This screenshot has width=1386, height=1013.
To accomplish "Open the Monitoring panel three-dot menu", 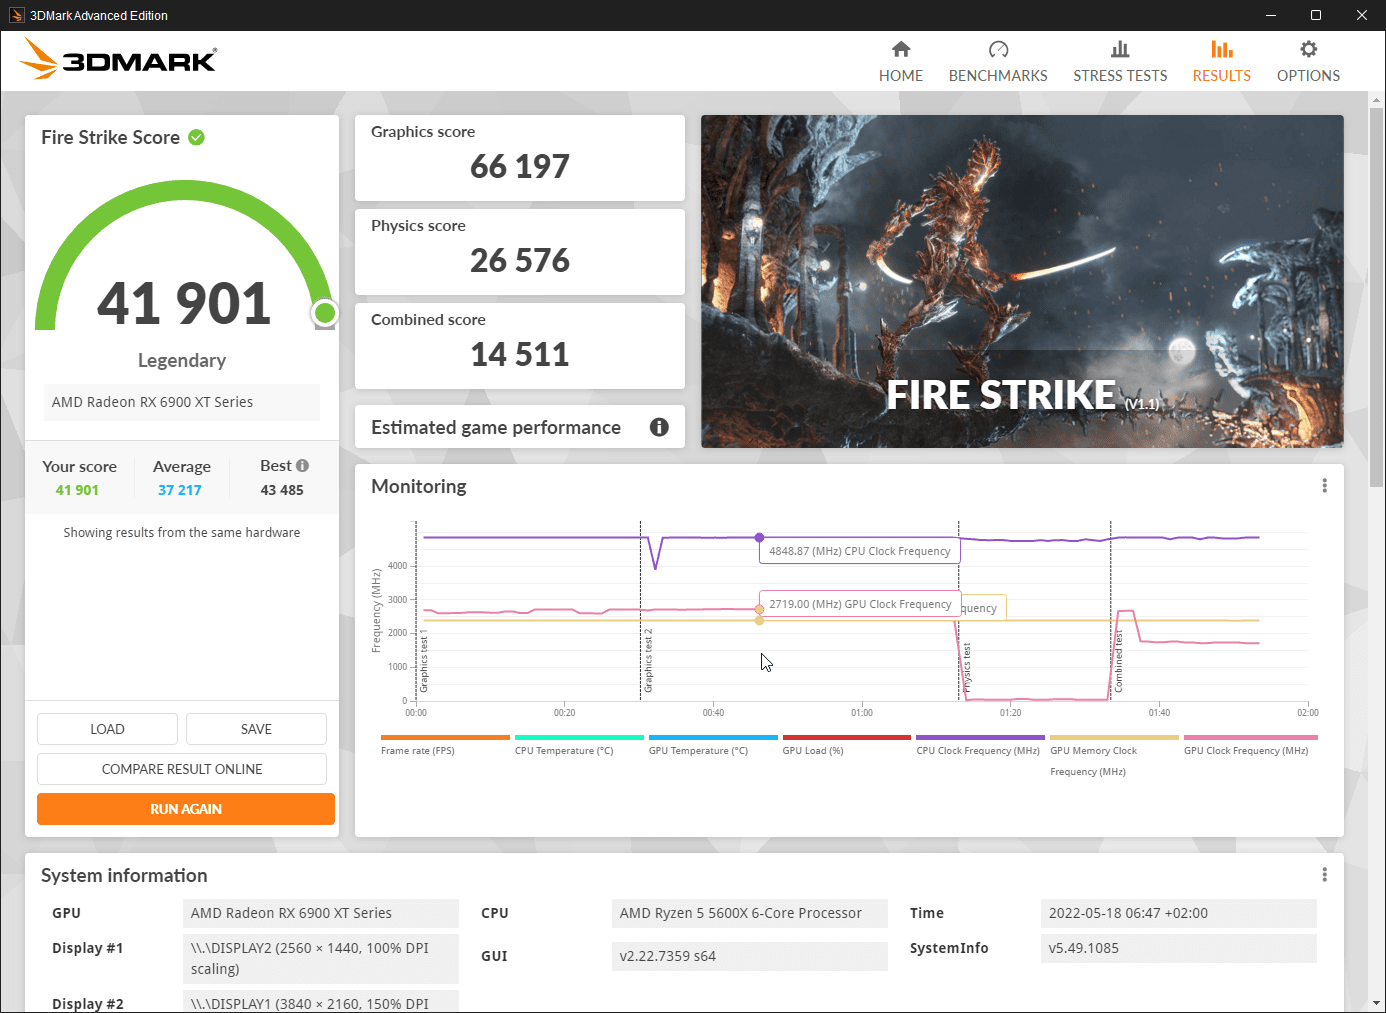I will pos(1324,485).
